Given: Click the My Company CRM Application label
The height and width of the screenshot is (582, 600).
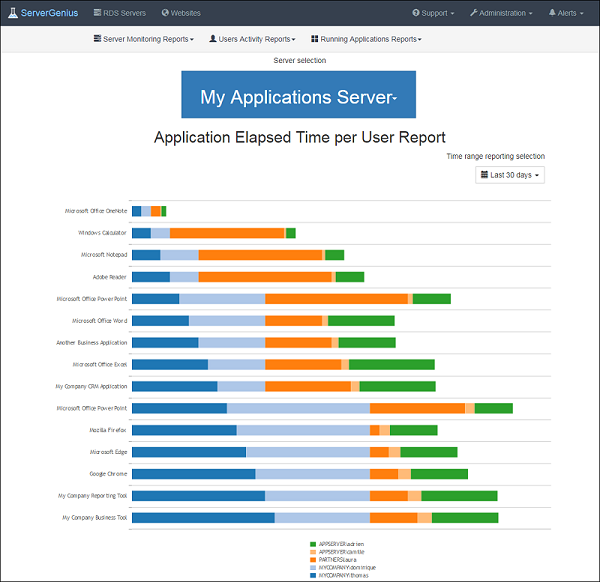Looking at the screenshot, I should pyautogui.click(x=91, y=386).
